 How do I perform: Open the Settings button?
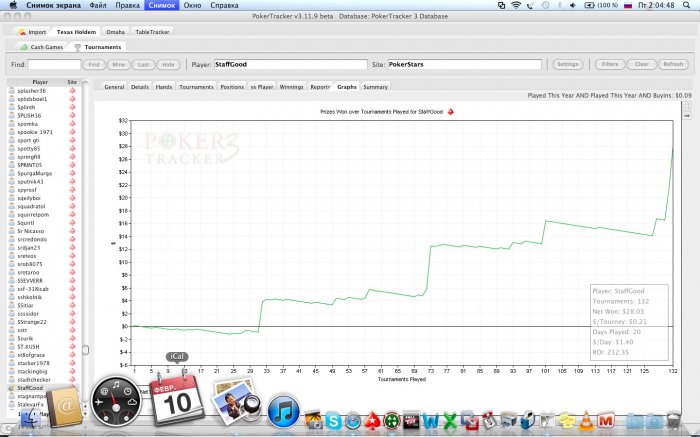click(567, 64)
